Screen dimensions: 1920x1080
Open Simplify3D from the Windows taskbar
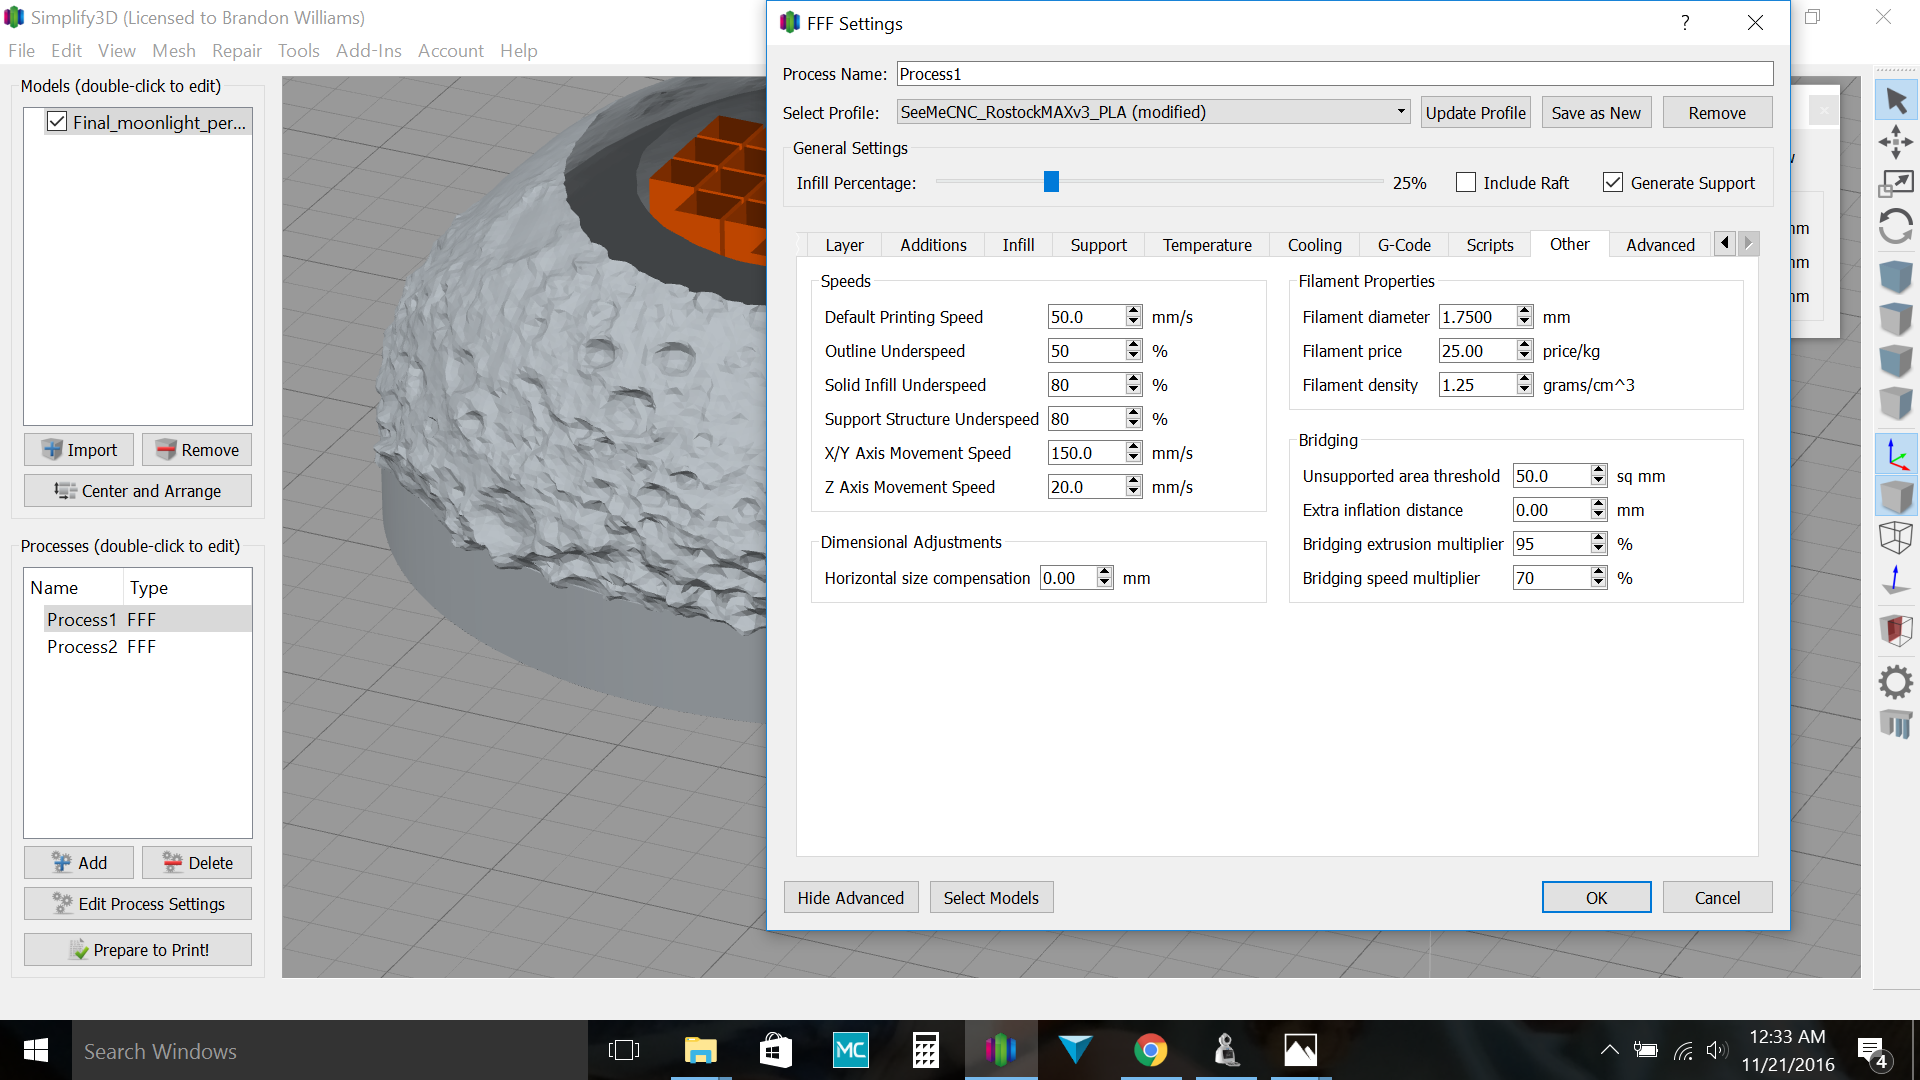1000,1051
